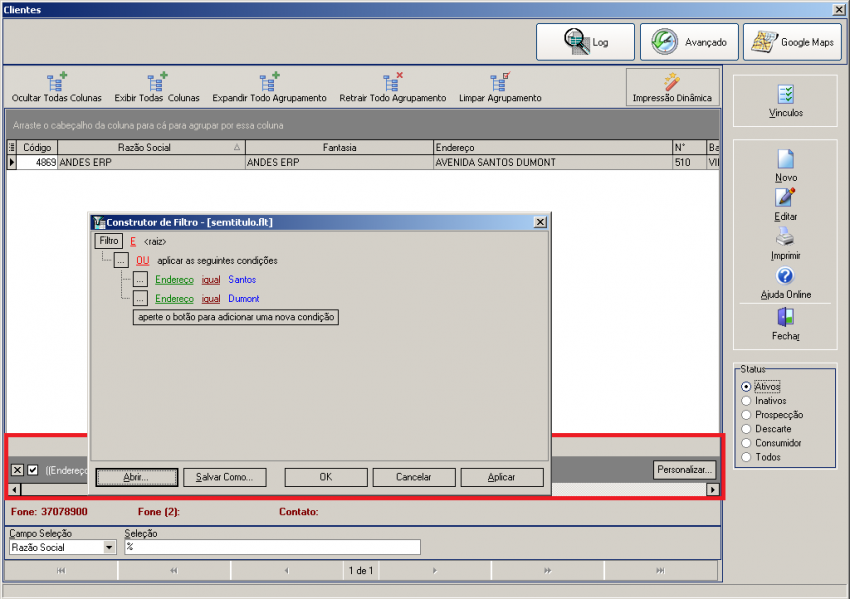Sort by the Código column header
This screenshot has height=599, width=850.
(x=37, y=147)
